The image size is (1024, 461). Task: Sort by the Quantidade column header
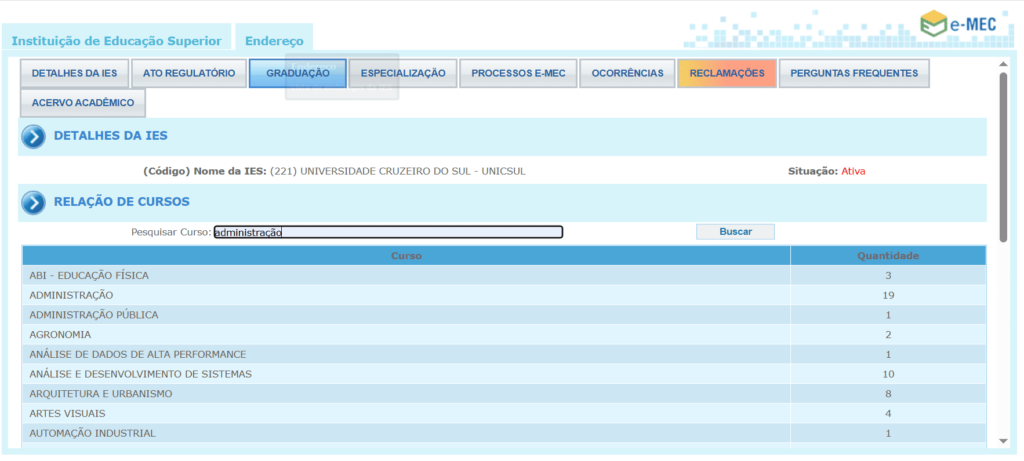pos(887,256)
